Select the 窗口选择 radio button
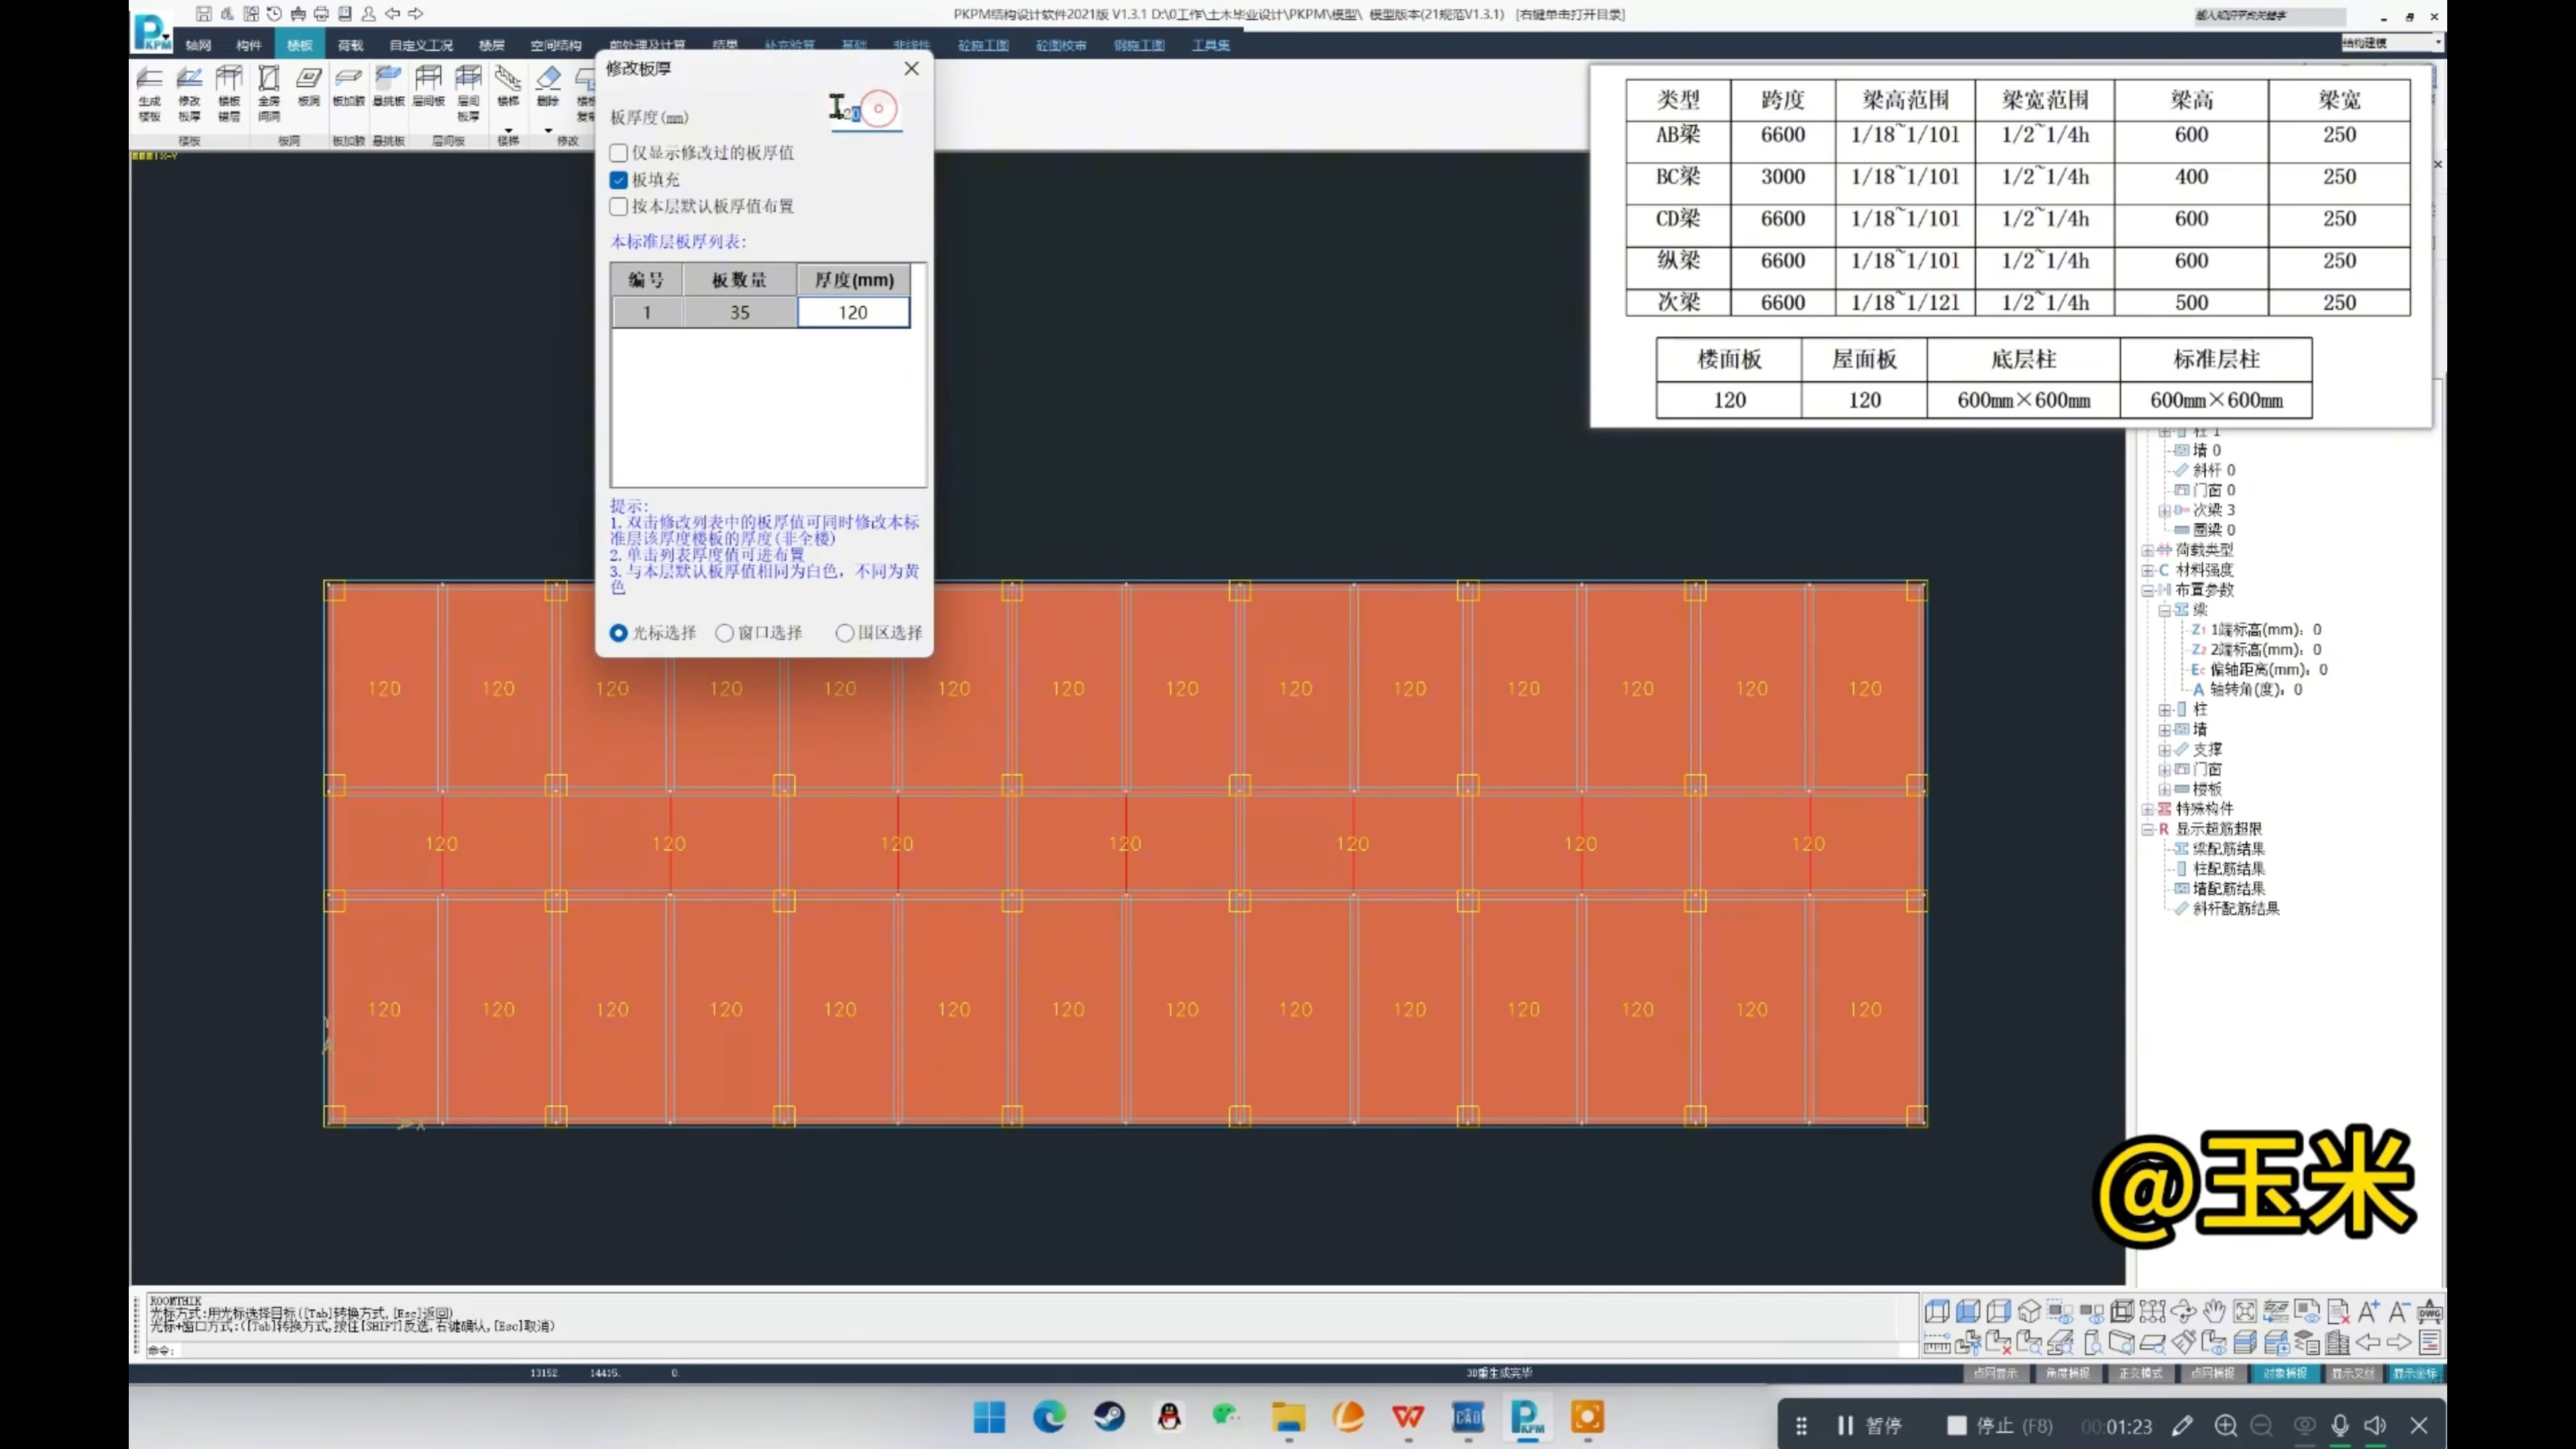2576x1449 pixels. pyautogui.click(x=725, y=633)
